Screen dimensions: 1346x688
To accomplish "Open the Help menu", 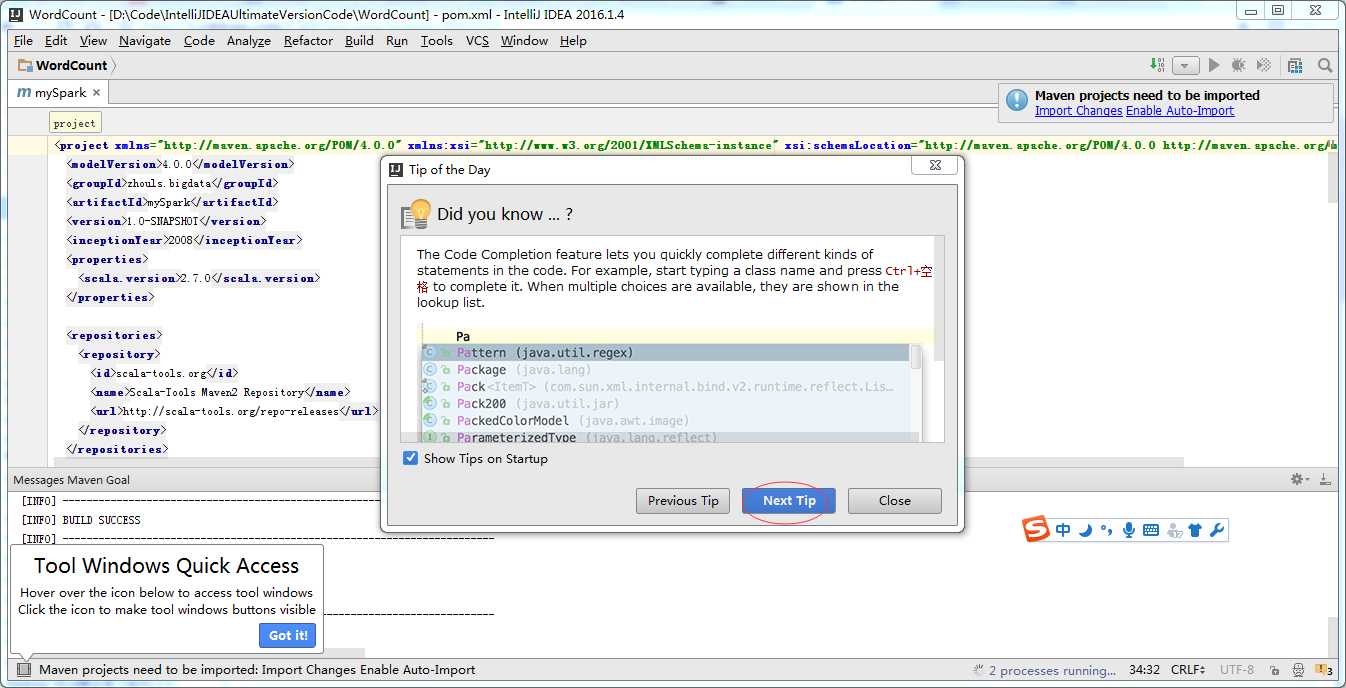I will click(573, 40).
